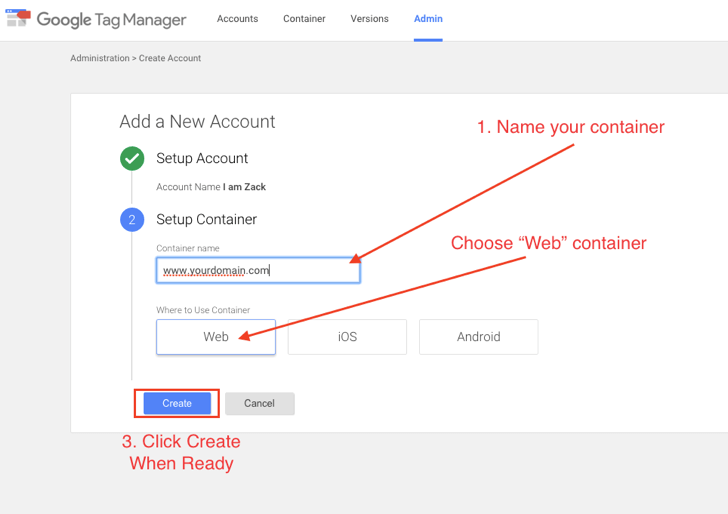Choose the Web container option
Viewport: 728px width, 514px height.
216,337
